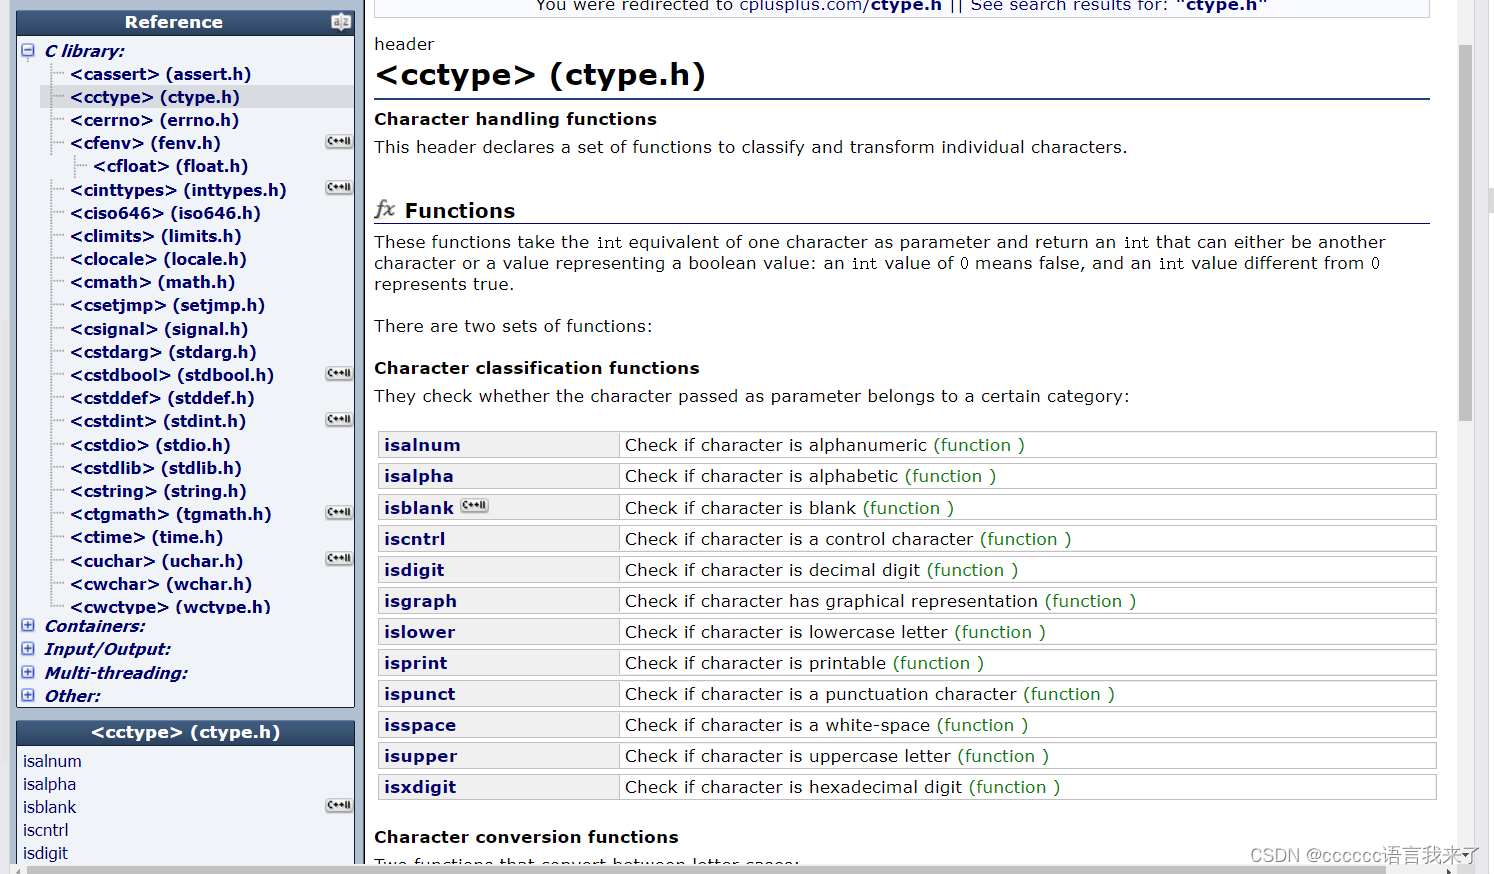Click C++11 badge next to cstdbool

point(340,374)
